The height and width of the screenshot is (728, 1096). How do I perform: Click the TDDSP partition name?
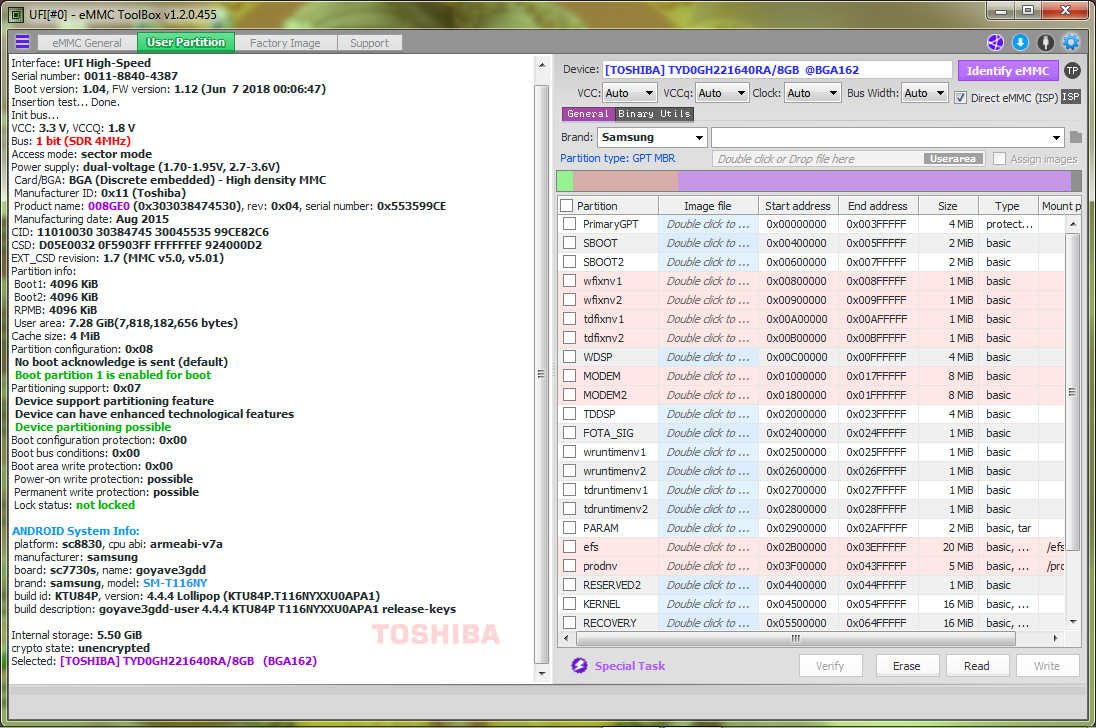coord(599,414)
